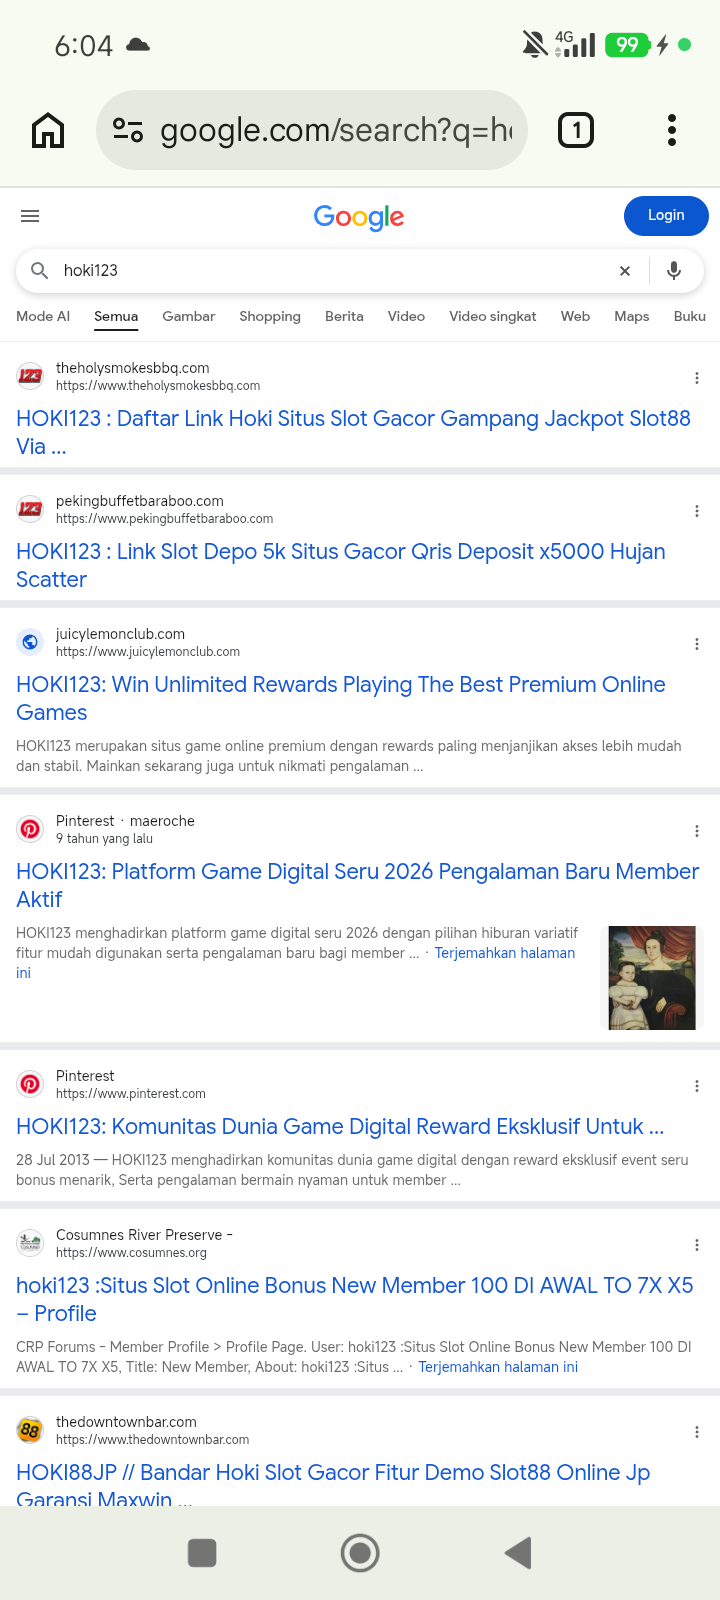
Task: Tap the Google logo
Action: point(359,217)
